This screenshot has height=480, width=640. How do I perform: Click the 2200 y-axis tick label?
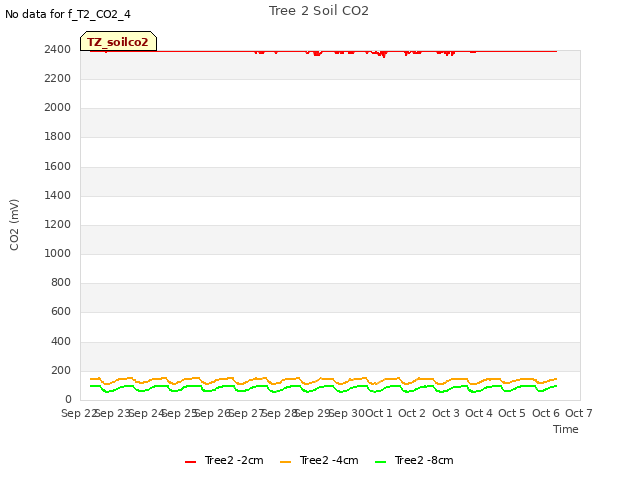tap(58, 78)
